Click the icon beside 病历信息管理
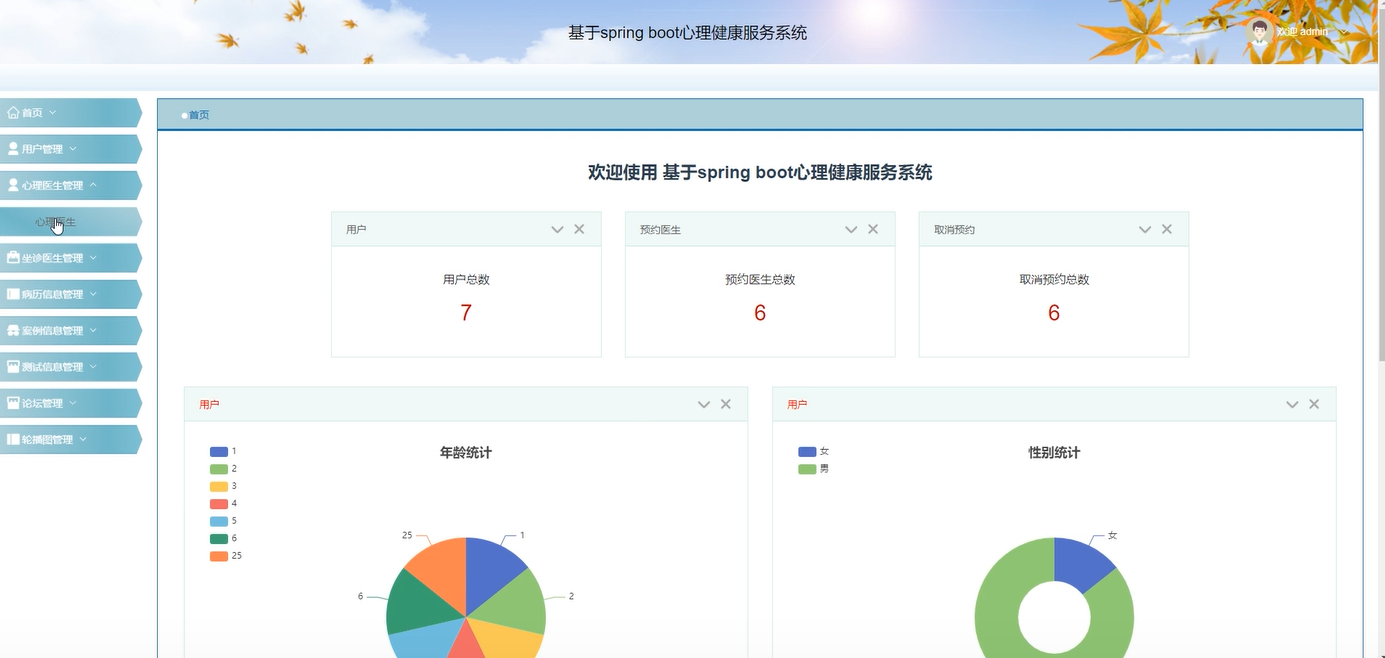 (x=13, y=294)
